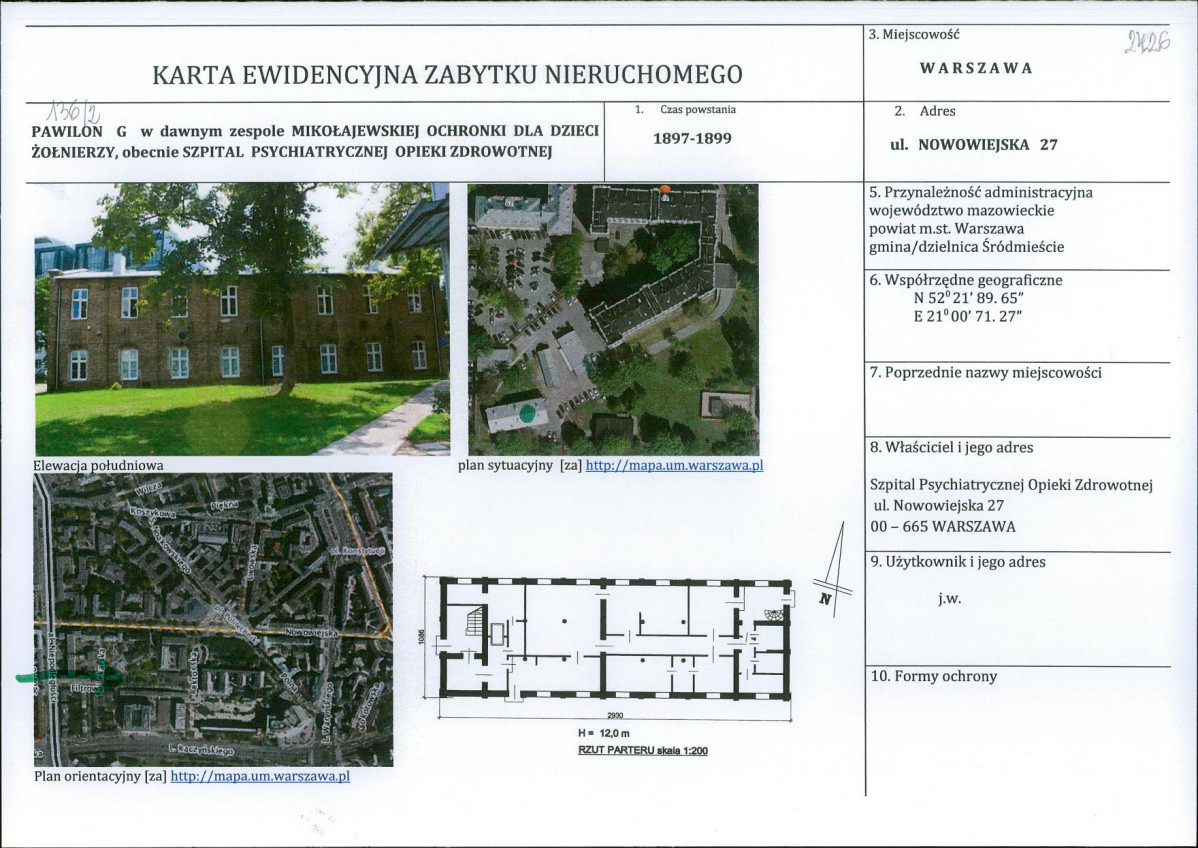Click the label Czas powstania
This screenshot has height=848, width=1198.
click(698, 109)
